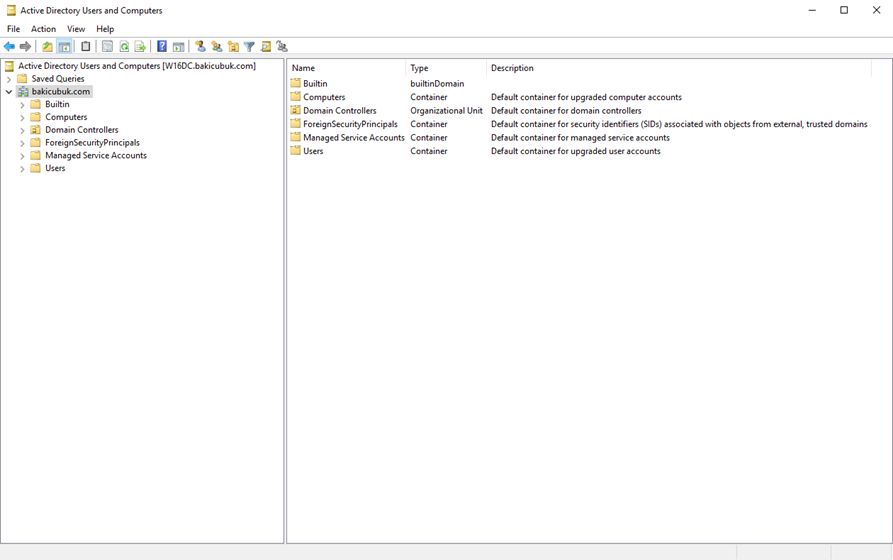
Task: Expand Saved Queries node
Action: coord(9,79)
